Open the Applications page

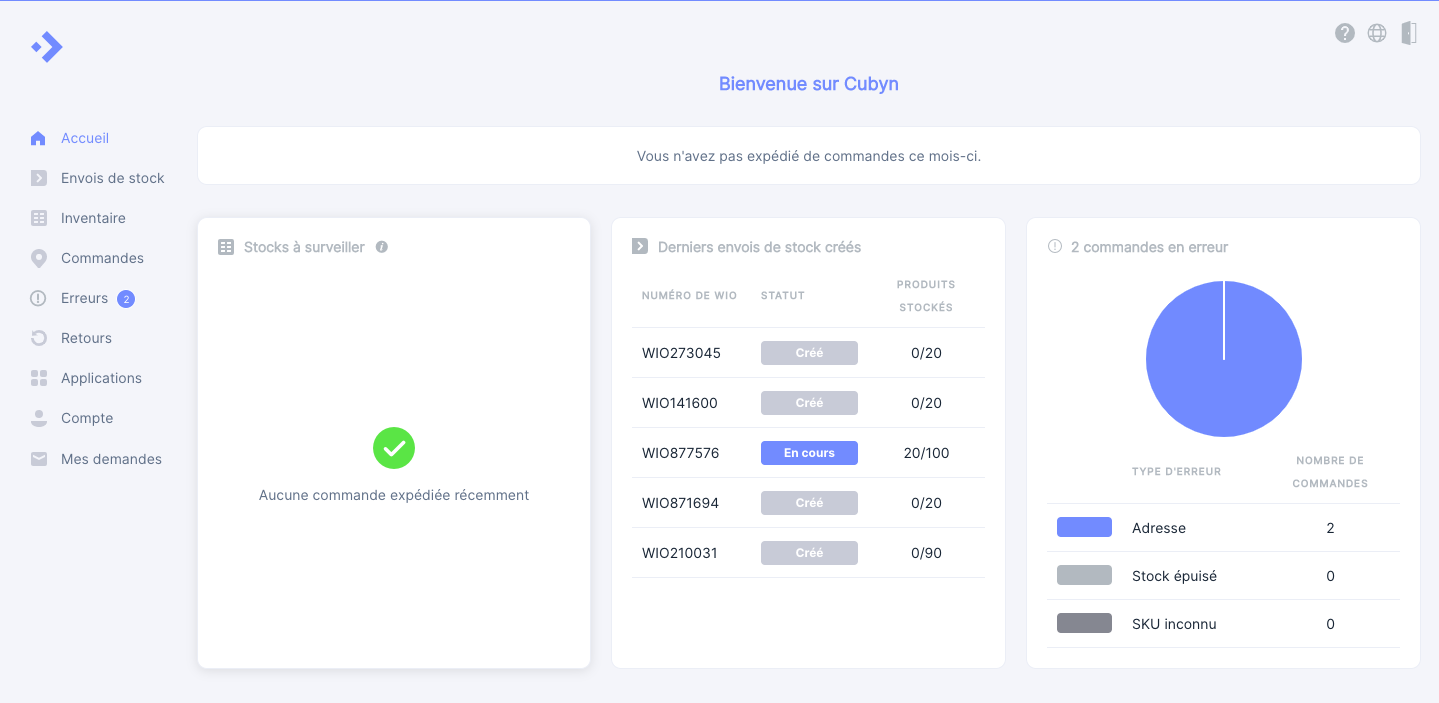pyautogui.click(x=101, y=378)
